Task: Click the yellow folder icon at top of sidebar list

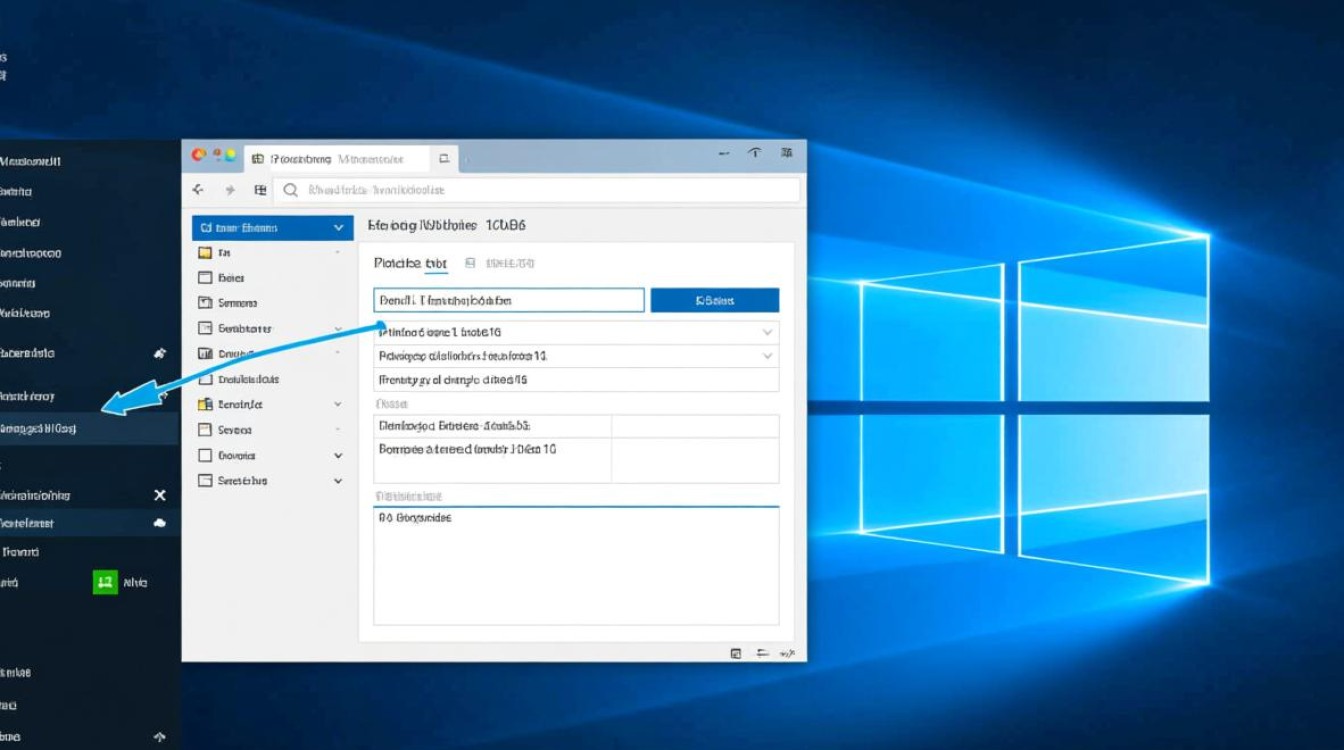Action: 205,253
